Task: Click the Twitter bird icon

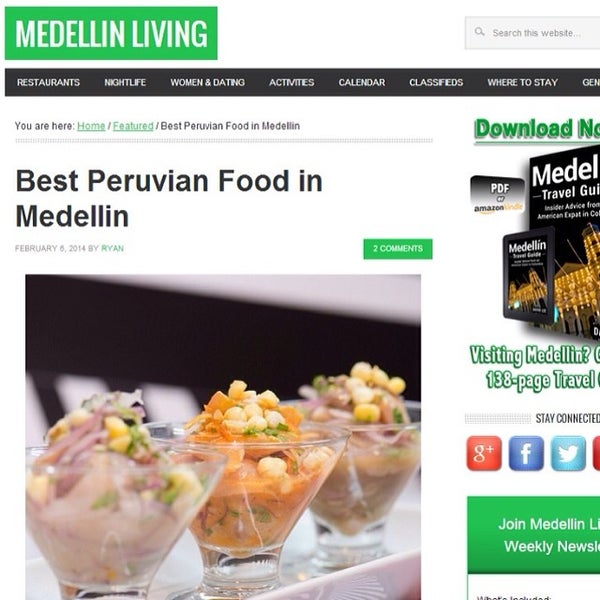Action: [x=568, y=453]
